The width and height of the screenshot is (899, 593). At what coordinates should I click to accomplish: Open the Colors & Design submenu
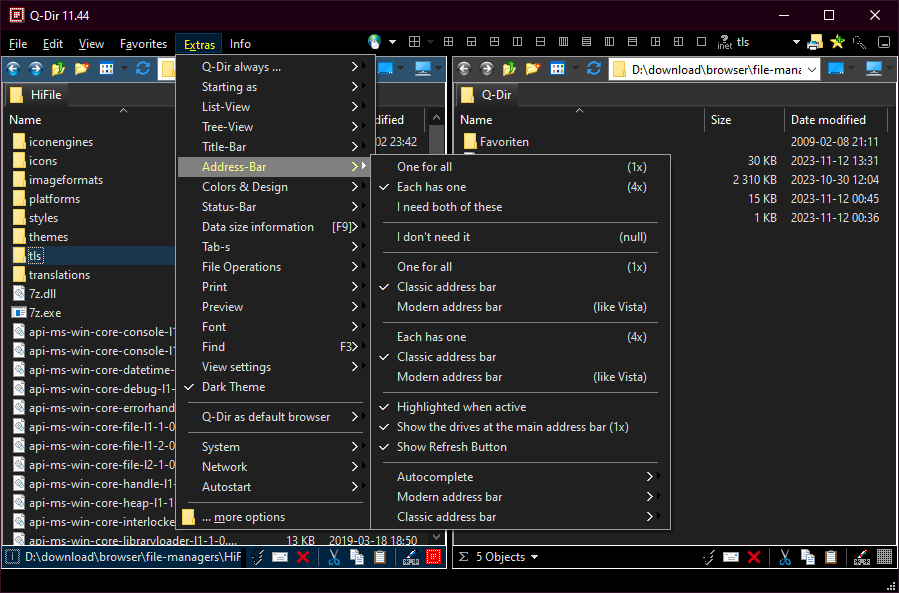pos(245,187)
